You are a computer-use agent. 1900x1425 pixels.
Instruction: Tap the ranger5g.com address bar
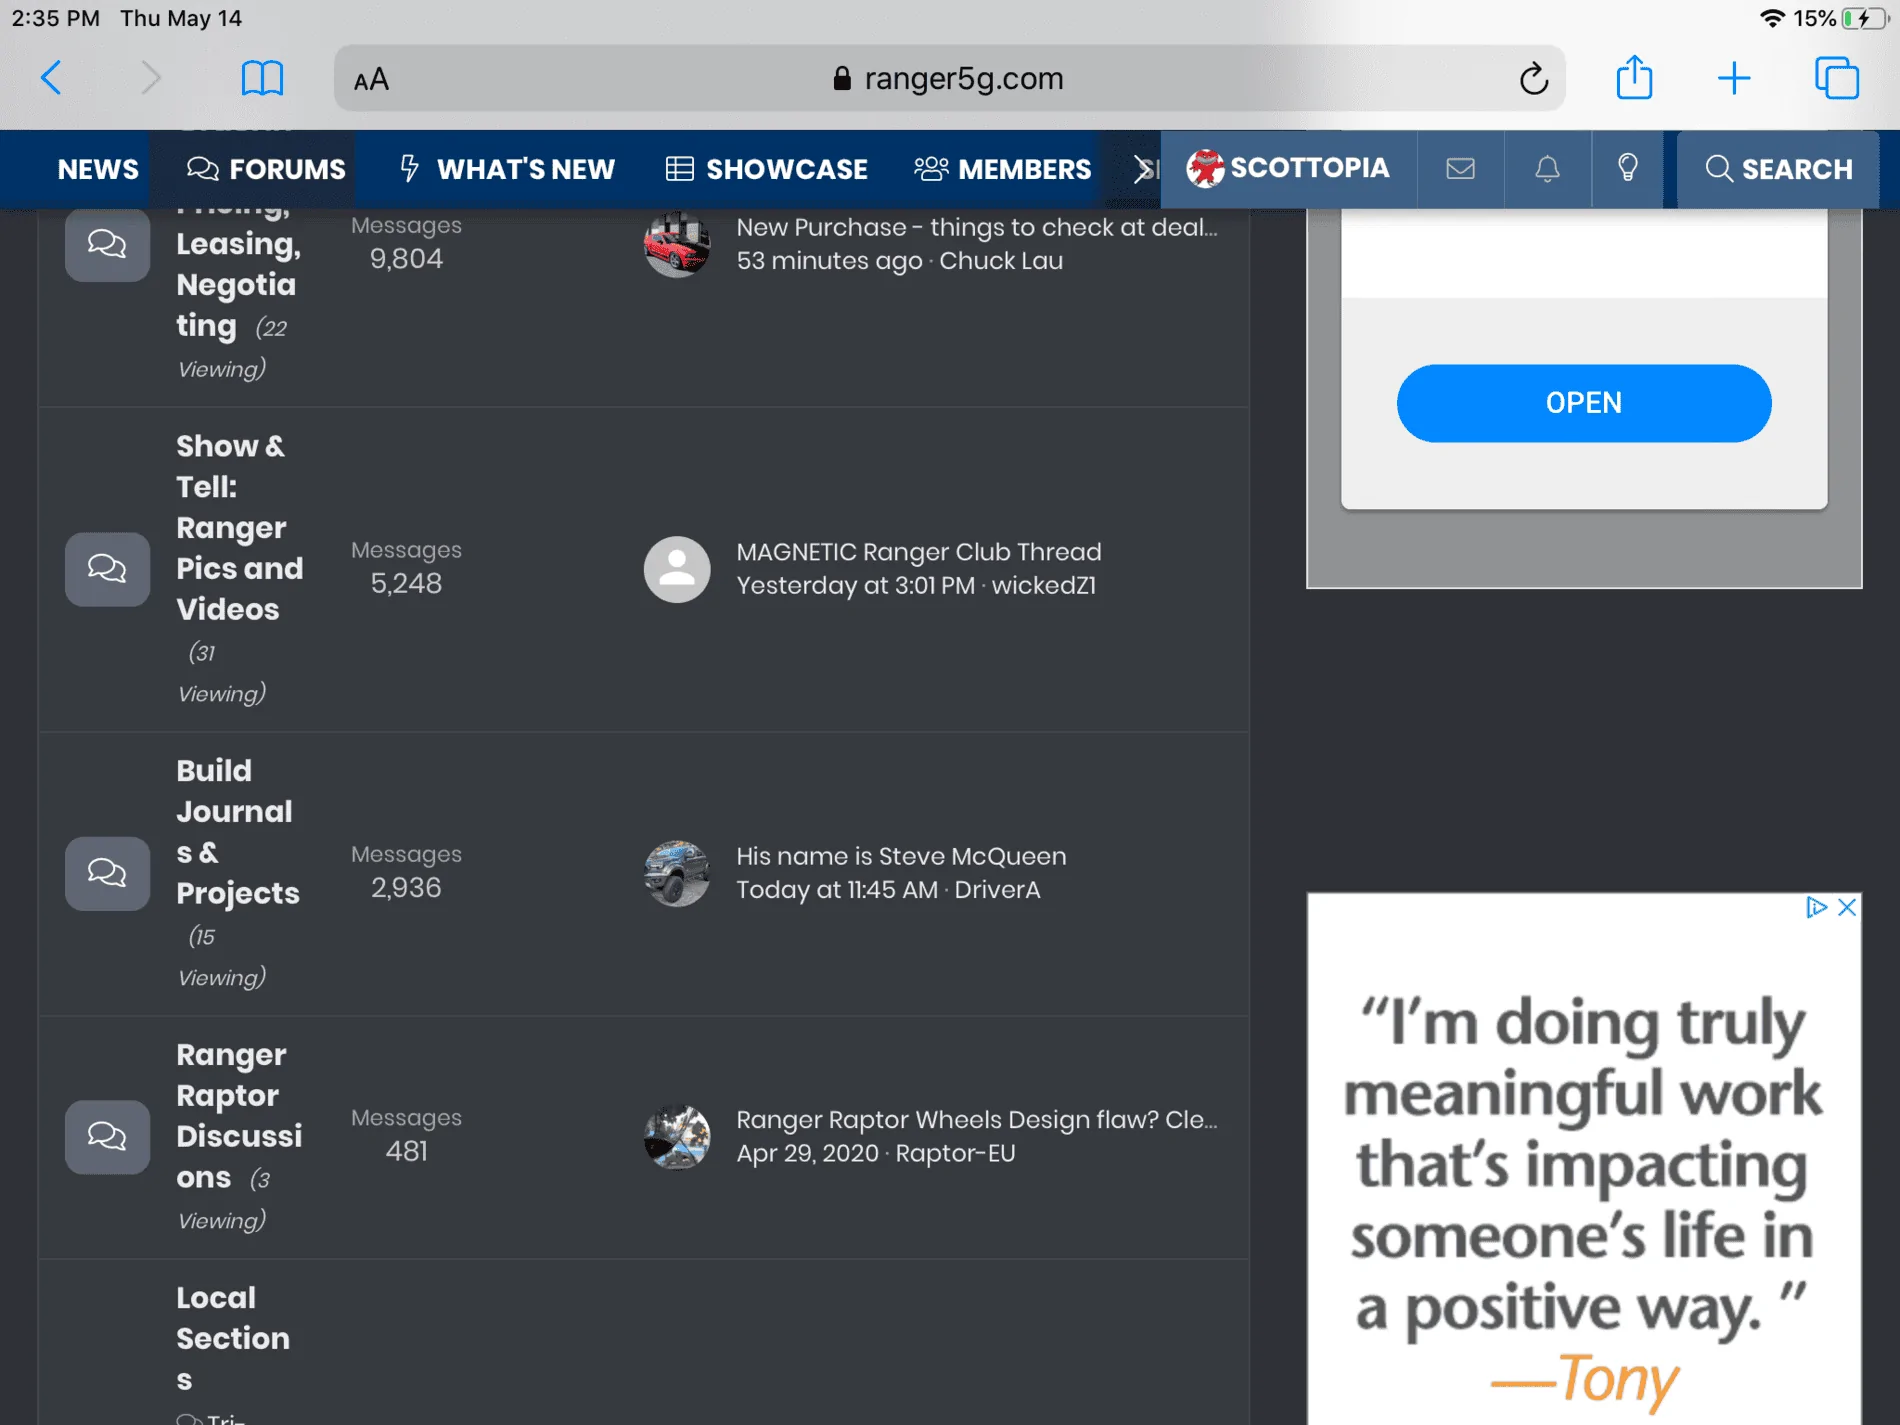tap(949, 78)
